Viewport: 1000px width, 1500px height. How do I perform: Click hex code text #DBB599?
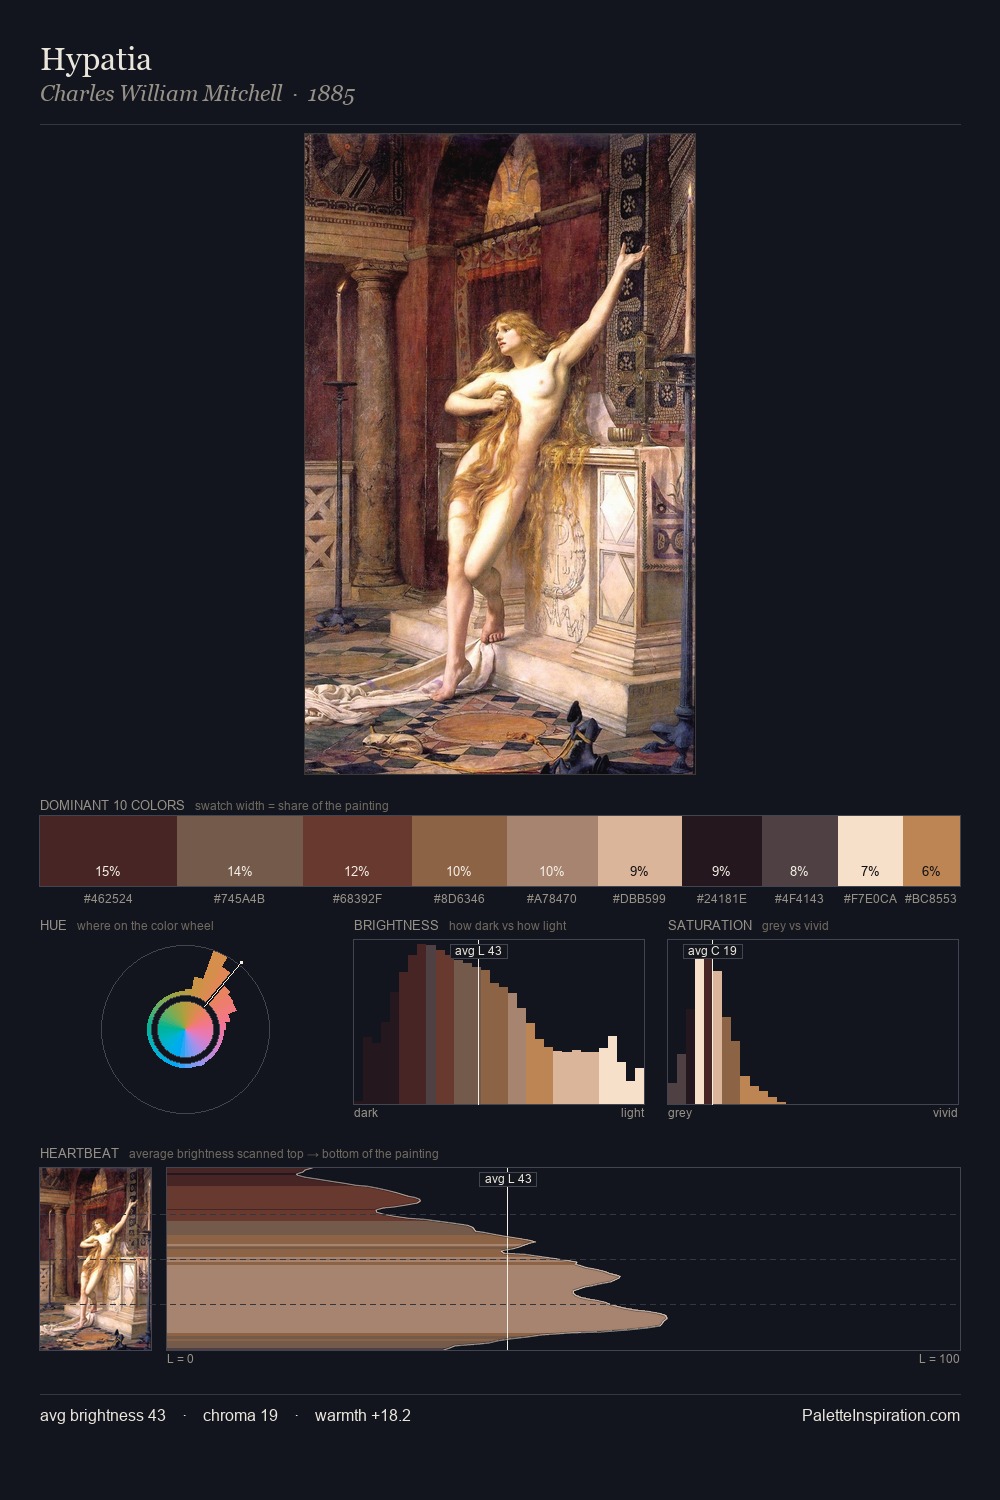[639, 899]
